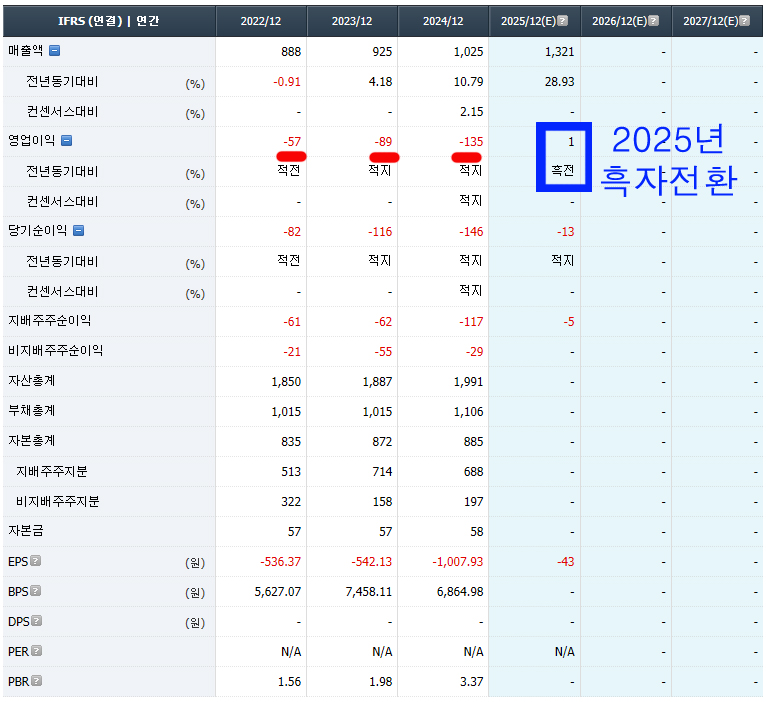Open help icon next to EPS
766x702 pixels.
[x=36, y=561]
